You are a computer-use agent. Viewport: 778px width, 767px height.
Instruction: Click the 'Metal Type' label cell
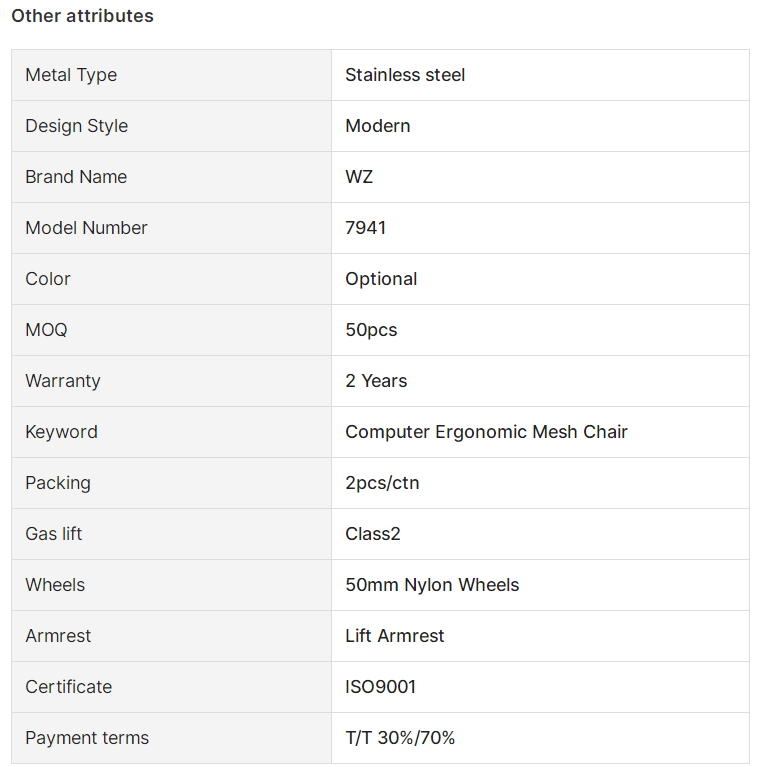pyautogui.click(x=171, y=75)
